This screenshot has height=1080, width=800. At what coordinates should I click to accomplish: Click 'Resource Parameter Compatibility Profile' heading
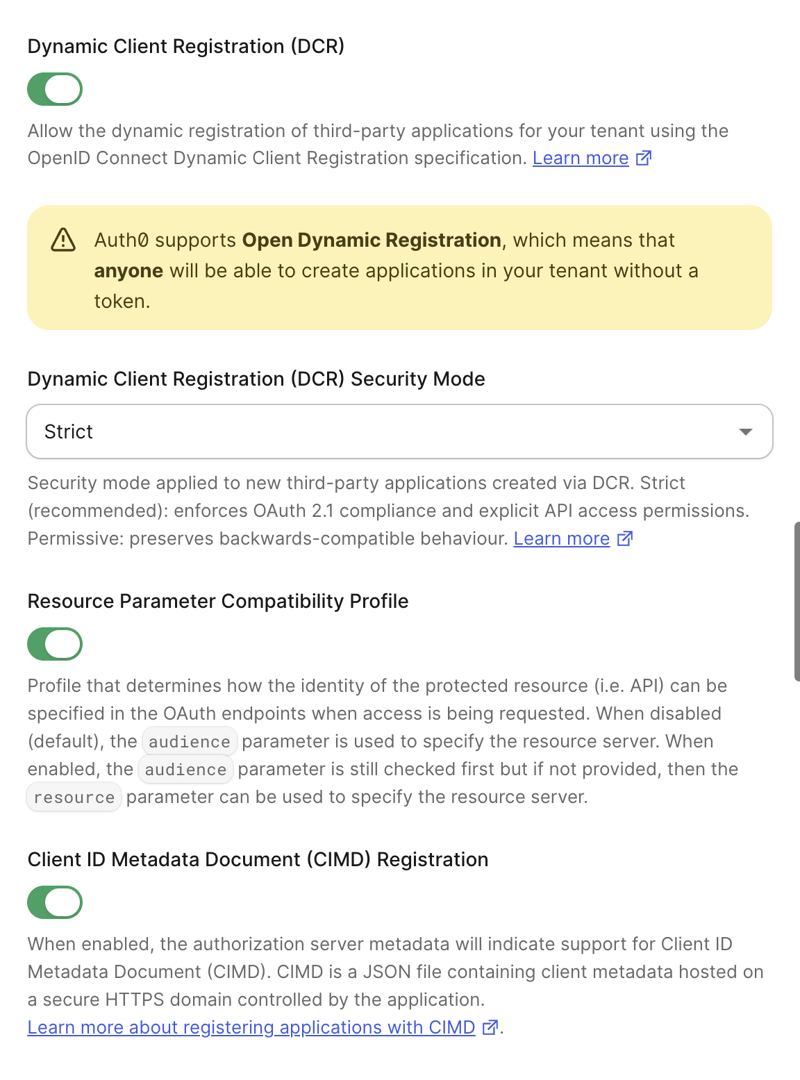218,601
